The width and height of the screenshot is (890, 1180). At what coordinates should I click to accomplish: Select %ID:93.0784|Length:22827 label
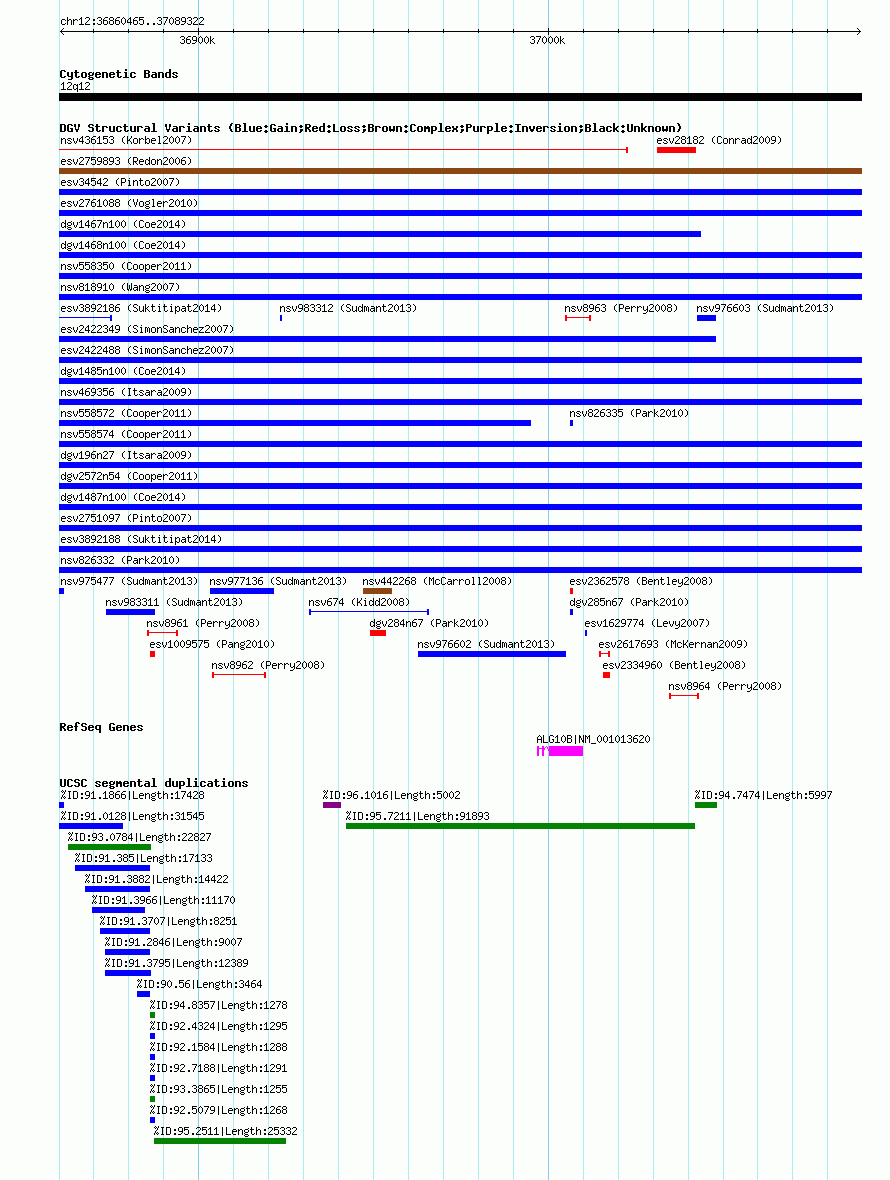point(139,838)
